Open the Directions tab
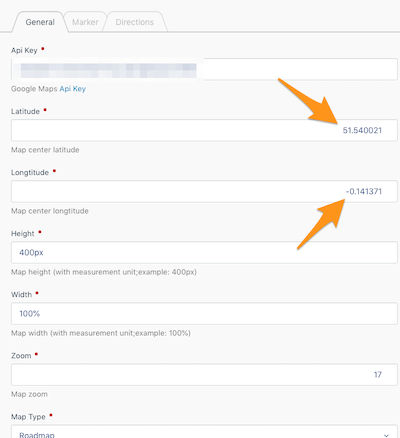400x438 pixels. [135, 22]
